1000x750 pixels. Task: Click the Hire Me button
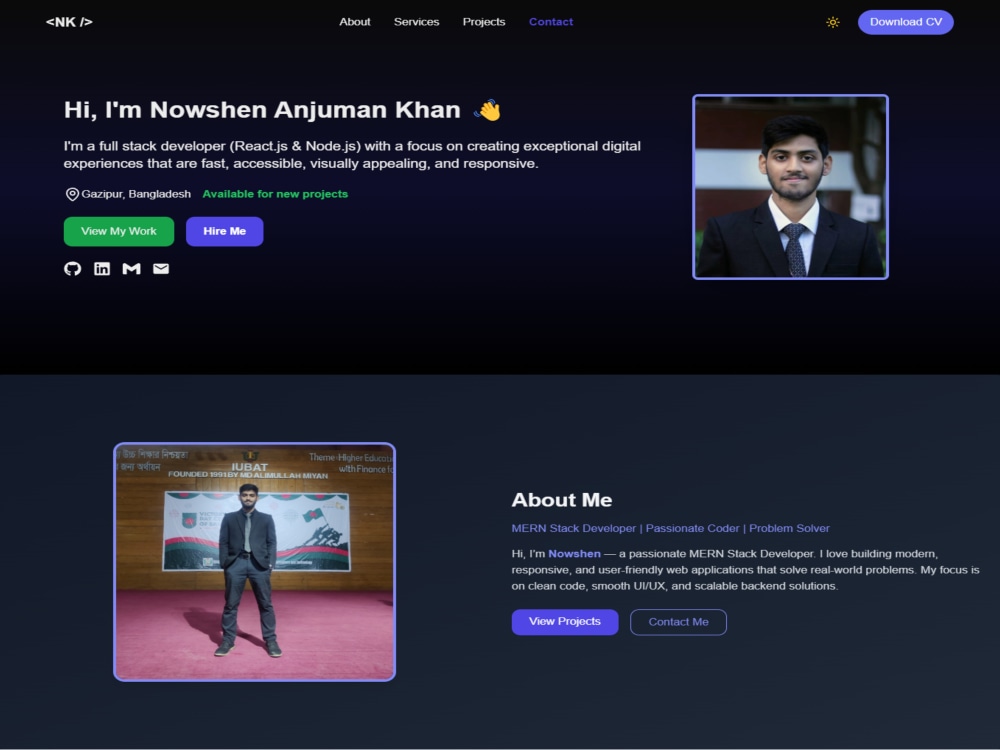click(224, 232)
